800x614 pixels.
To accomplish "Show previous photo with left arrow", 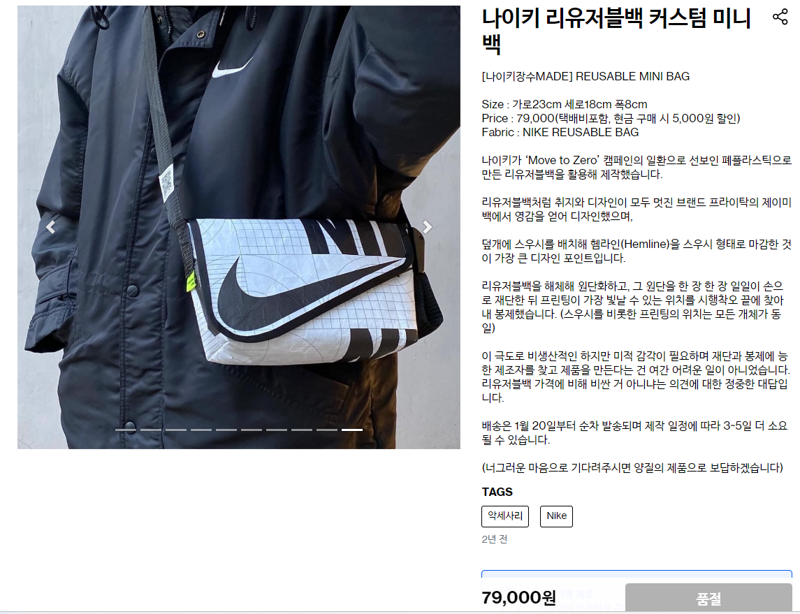I will click(x=51, y=227).
